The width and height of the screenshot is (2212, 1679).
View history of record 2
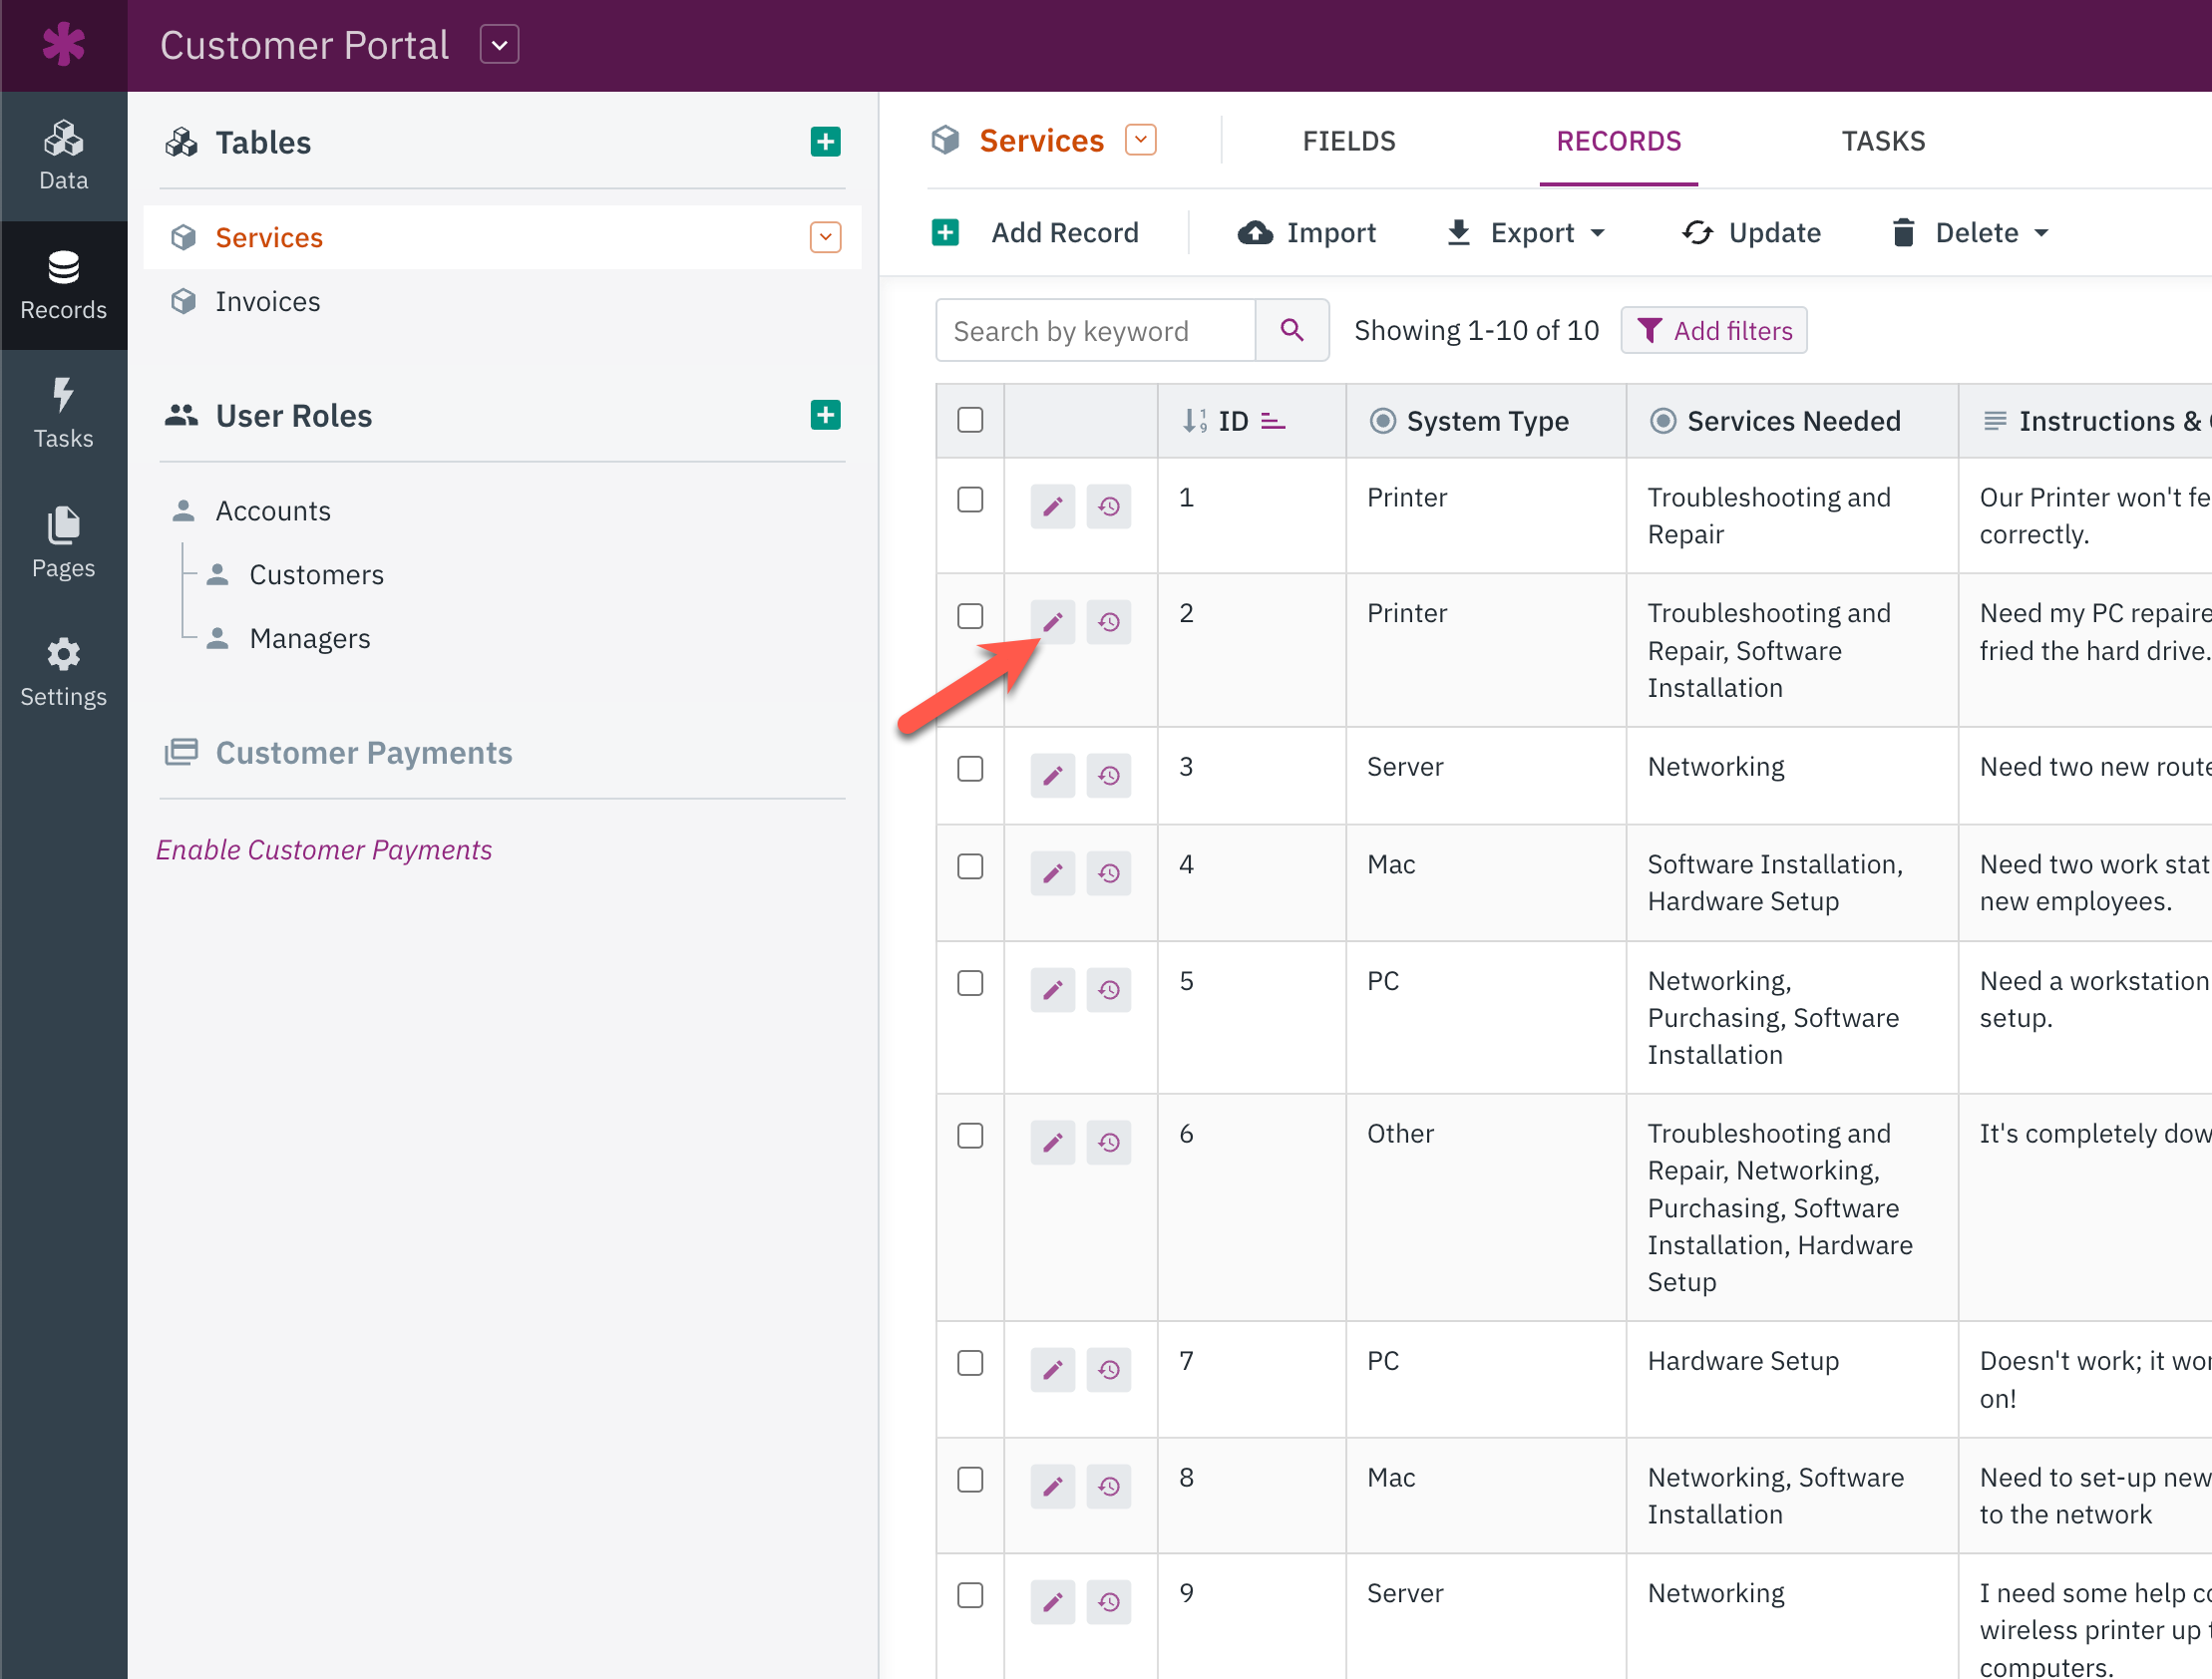coord(1109,622)
